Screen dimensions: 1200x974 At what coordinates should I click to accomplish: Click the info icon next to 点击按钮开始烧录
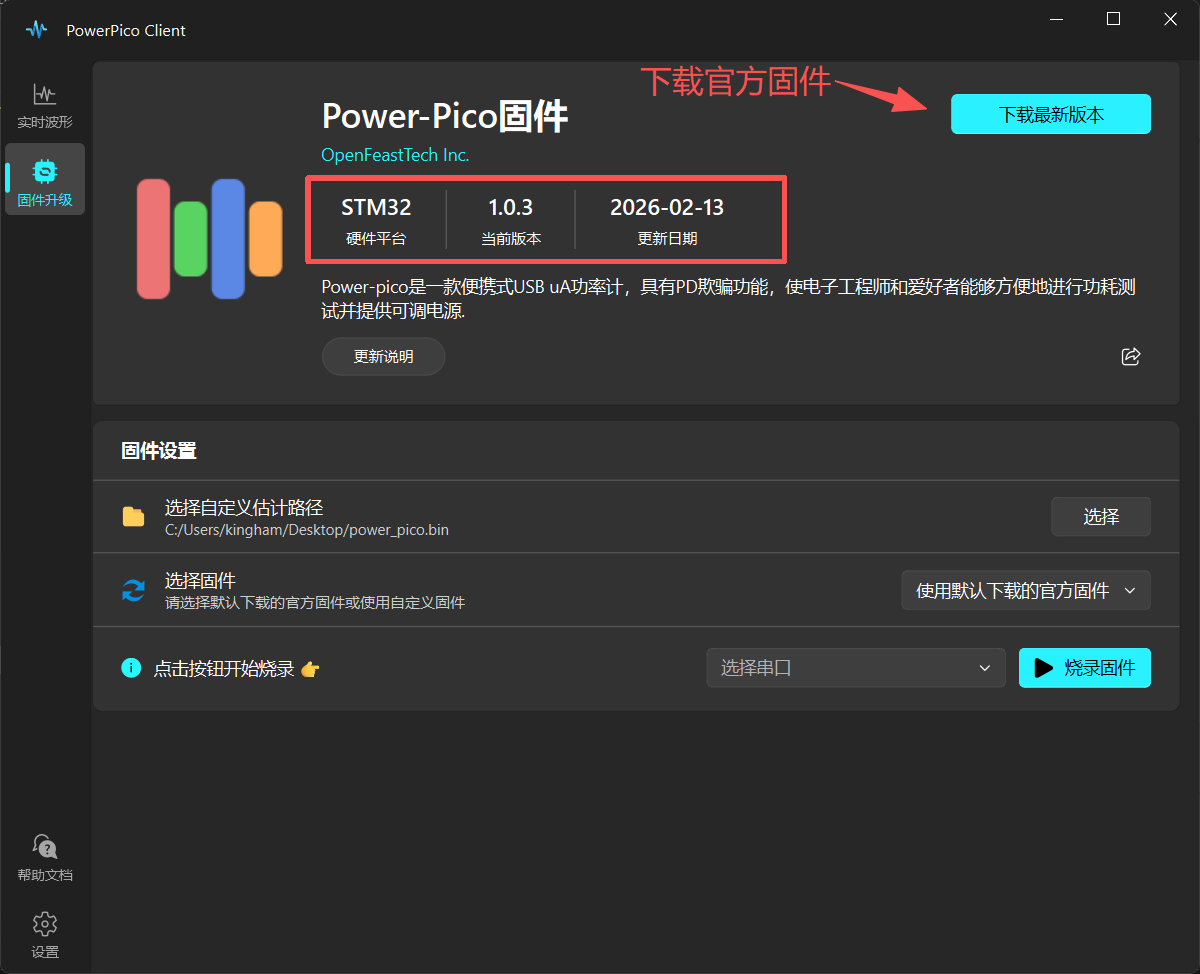click(131, 668)
